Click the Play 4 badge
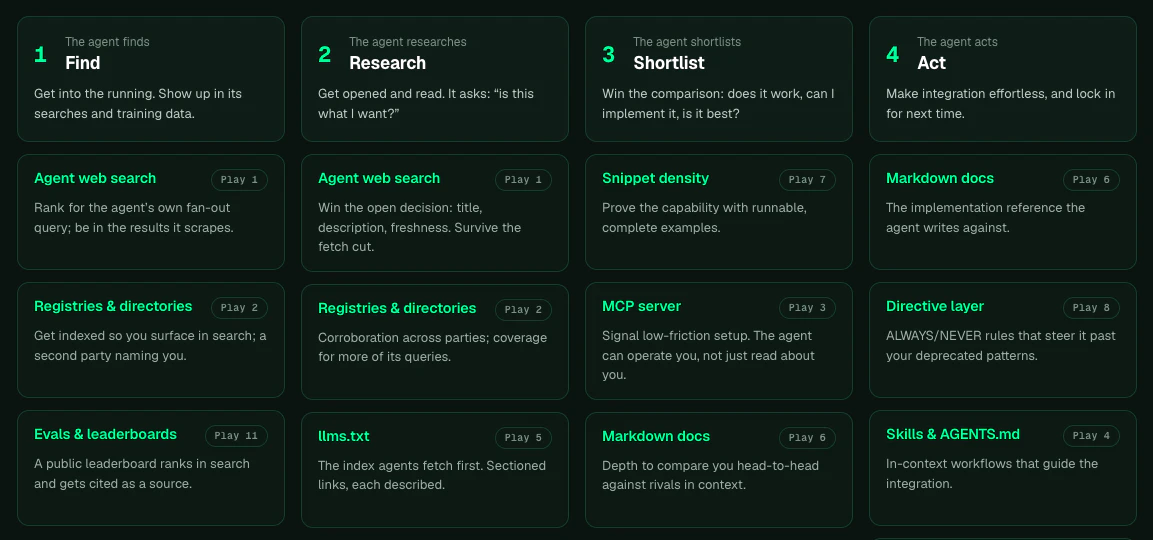This screenshot has height=540, width=1153. click(1091, 436)
